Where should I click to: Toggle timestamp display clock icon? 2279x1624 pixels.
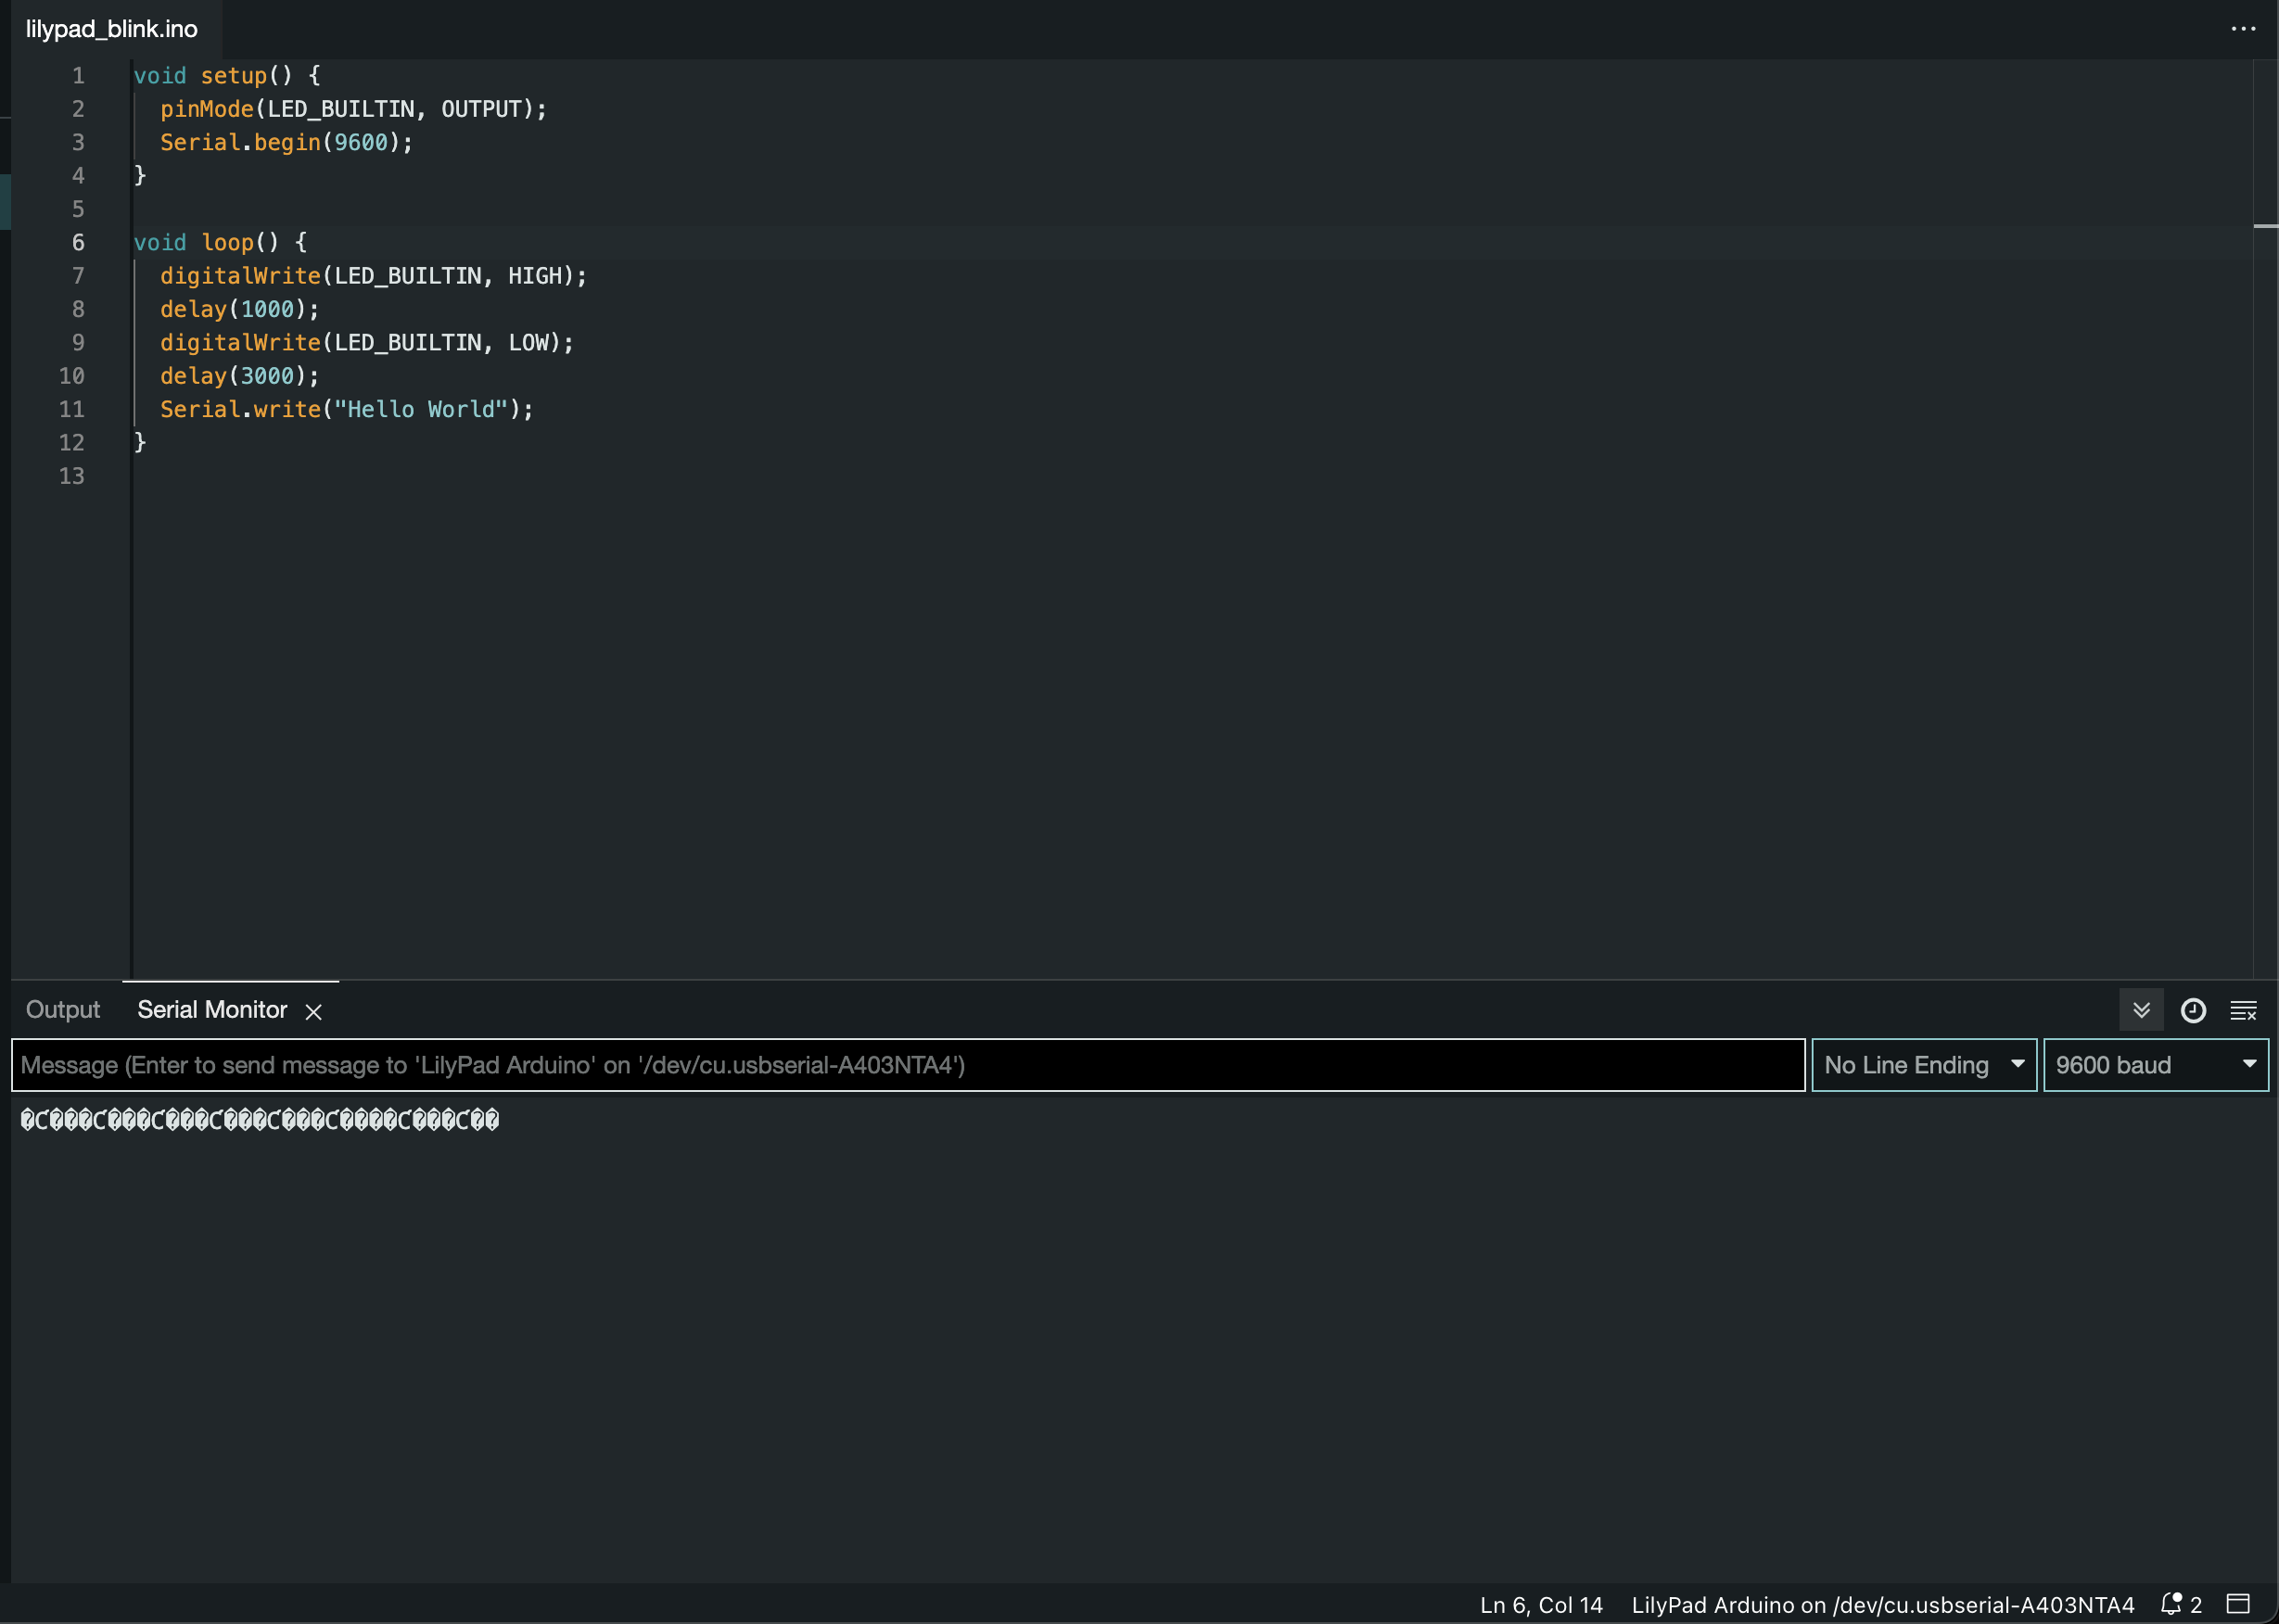point(2193,1010)
